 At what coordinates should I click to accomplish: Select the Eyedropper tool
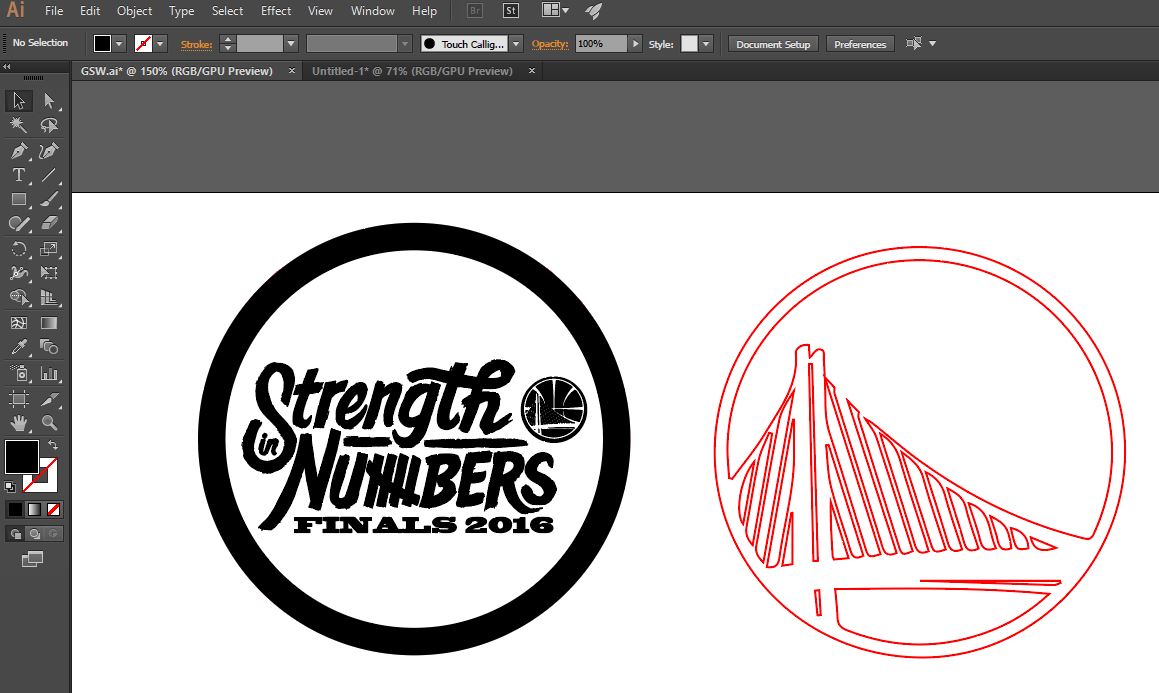tap(18, 346)
